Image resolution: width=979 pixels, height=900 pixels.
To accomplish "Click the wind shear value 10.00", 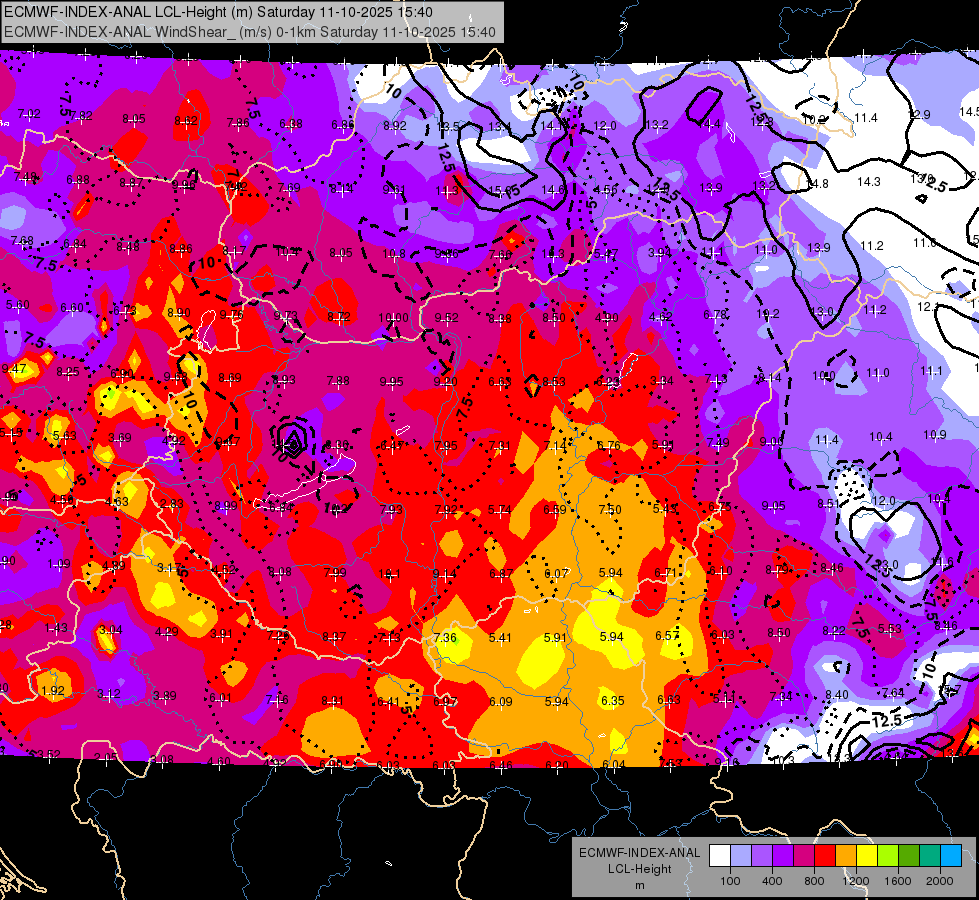I will click(x=393, y=318).
